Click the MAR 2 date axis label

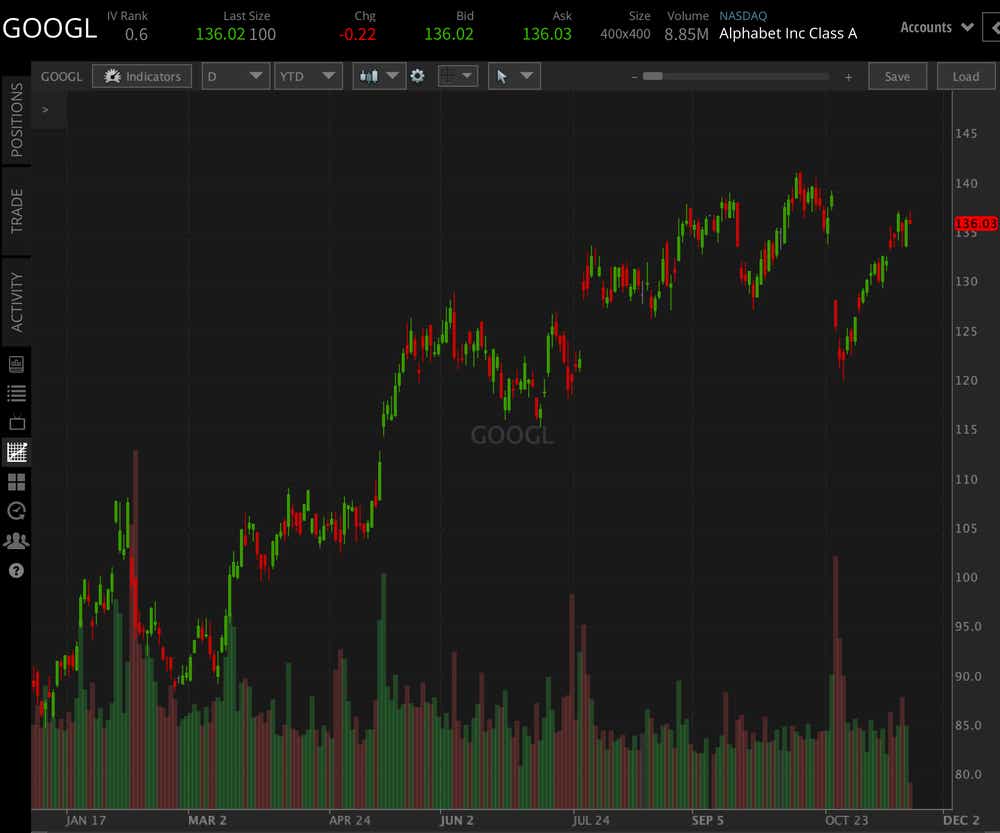point(207,820)
